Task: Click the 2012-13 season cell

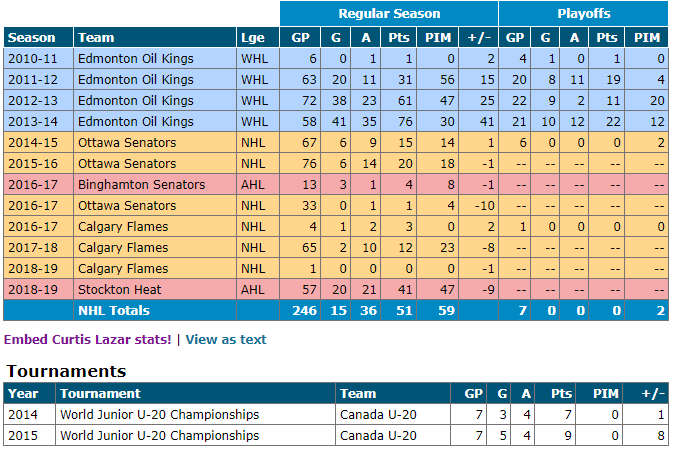Action: [38, 101]
